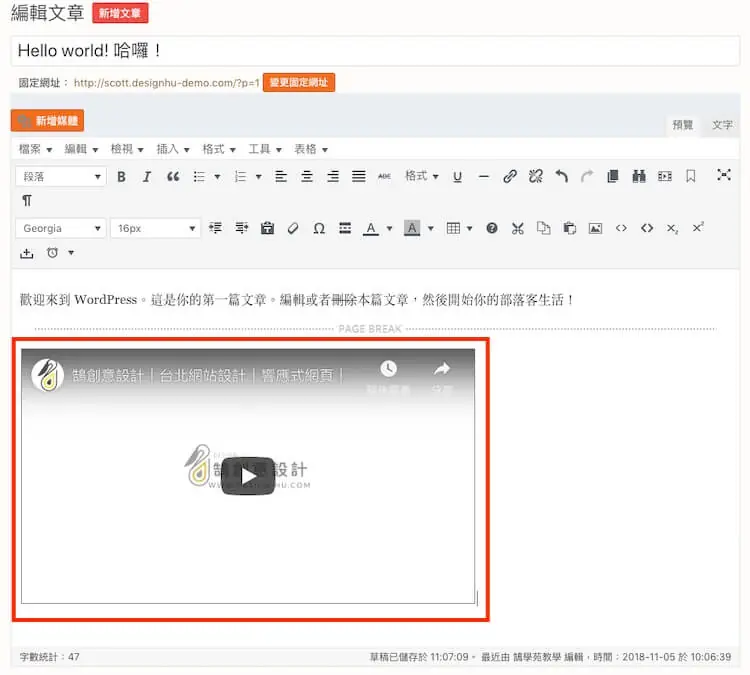This screenshot has width=750, height=675.
Task: Insert a video media embed
Action: 664,177
